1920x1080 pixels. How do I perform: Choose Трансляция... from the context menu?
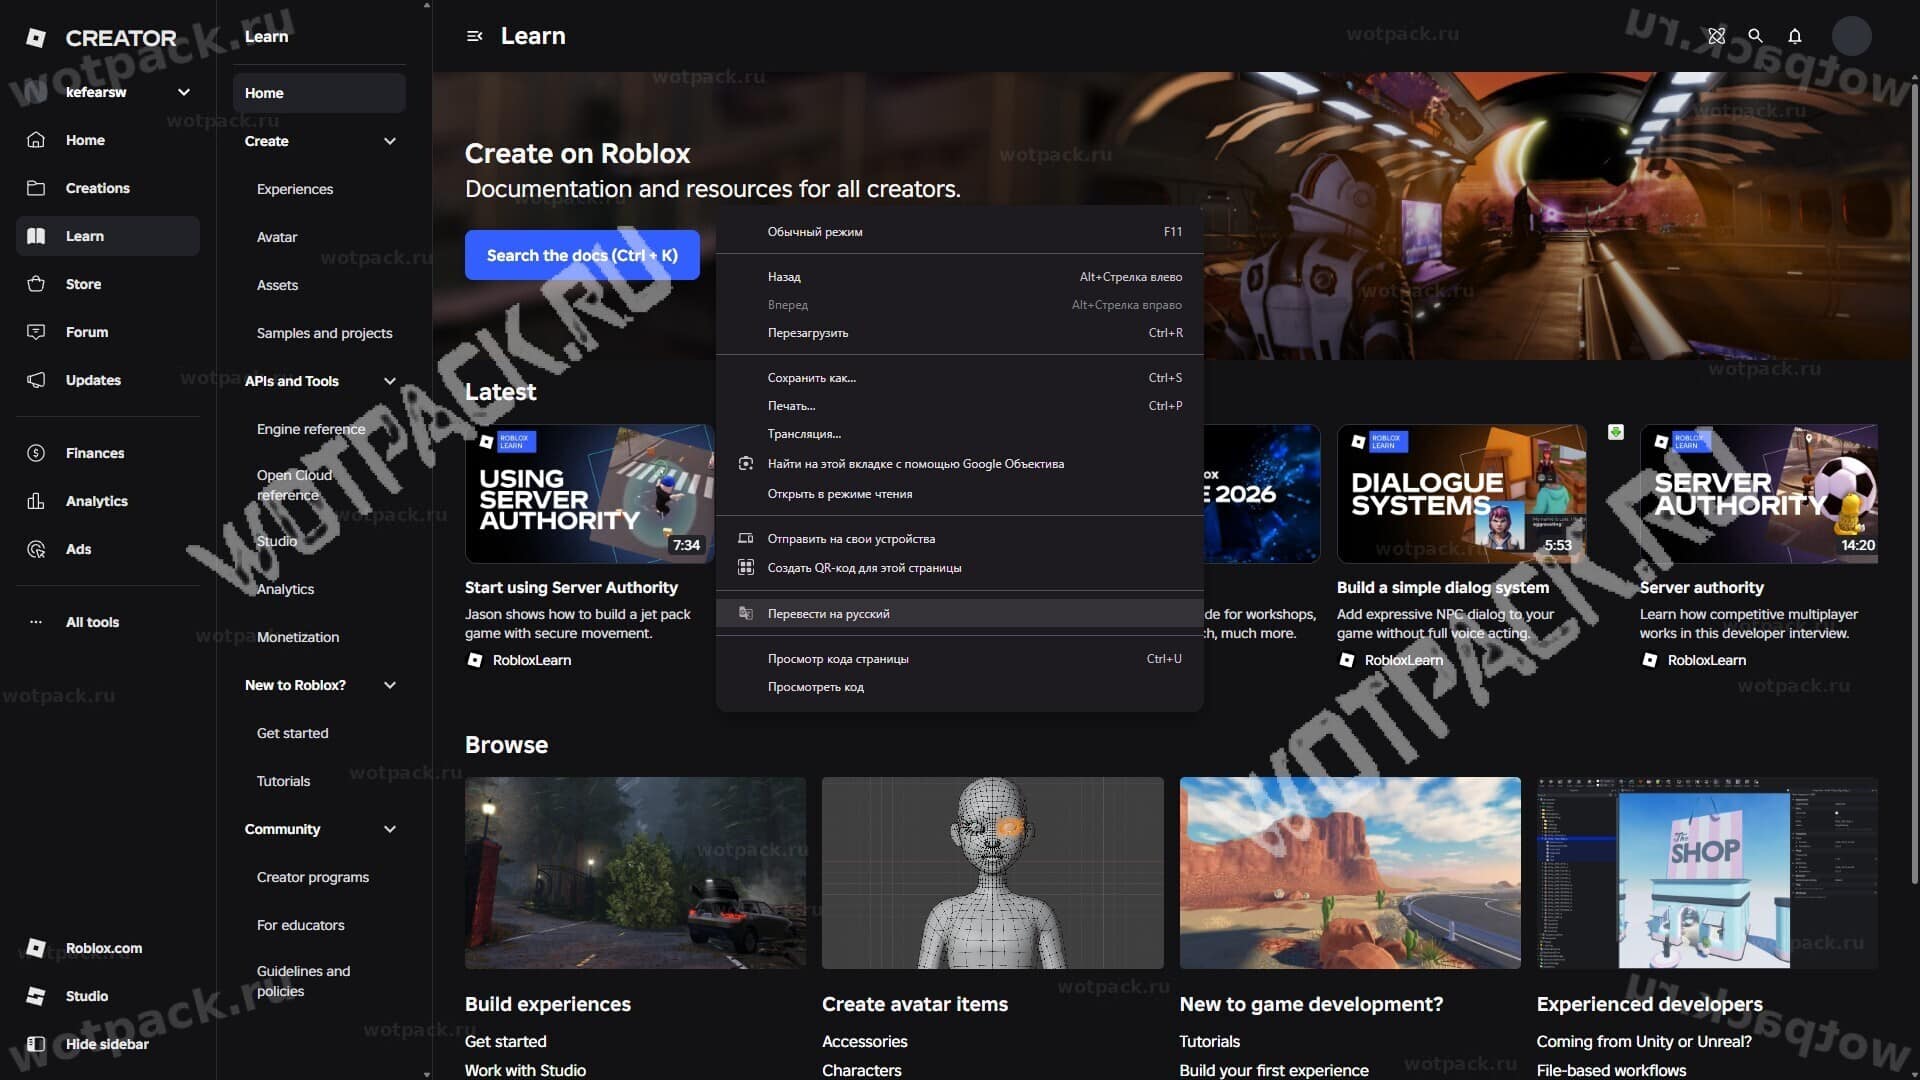[x=960, y=434]
